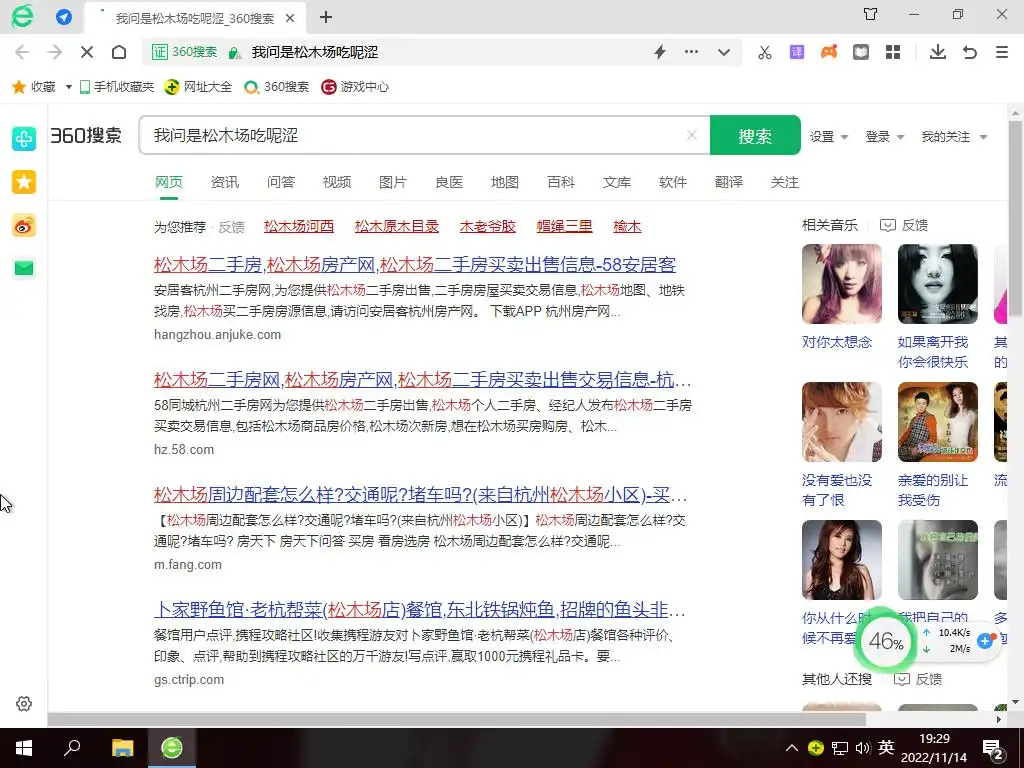Image resolution: width=1024 pixels, height=768 pixels.
Task: Open File Explorer from the taskbar
Action: point(122,748)
